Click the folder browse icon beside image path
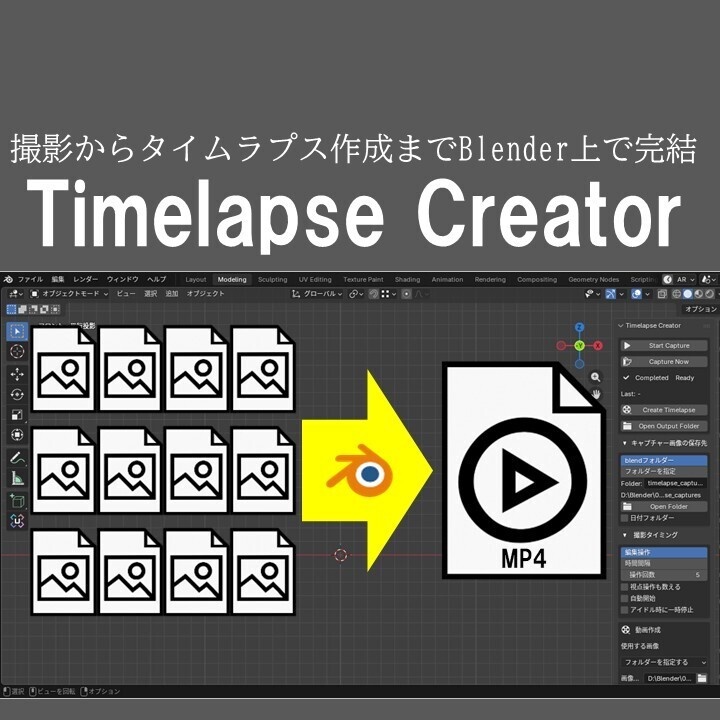 click(x=702, y=678)
